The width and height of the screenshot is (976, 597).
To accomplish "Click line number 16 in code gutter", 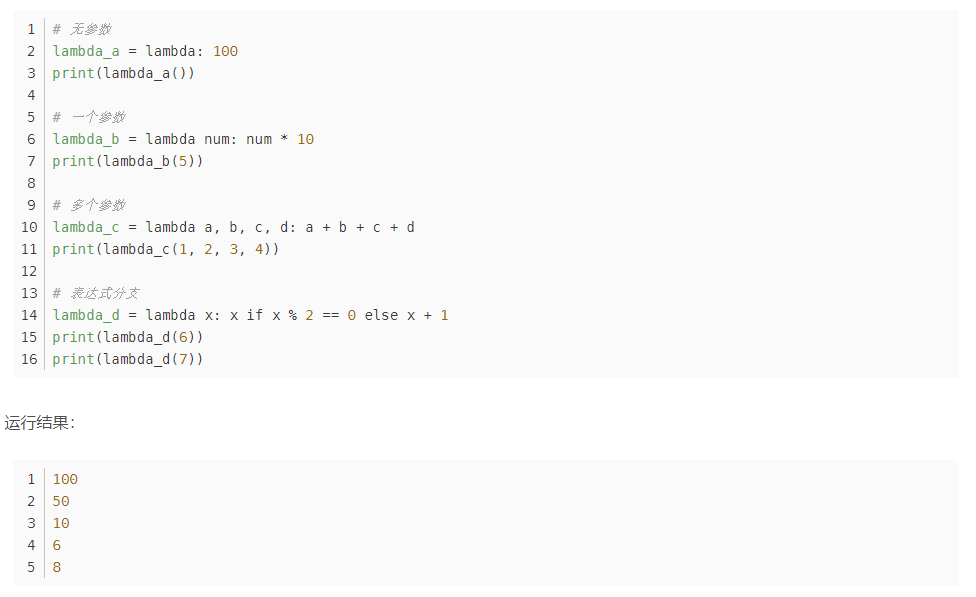I will (28, 359).
